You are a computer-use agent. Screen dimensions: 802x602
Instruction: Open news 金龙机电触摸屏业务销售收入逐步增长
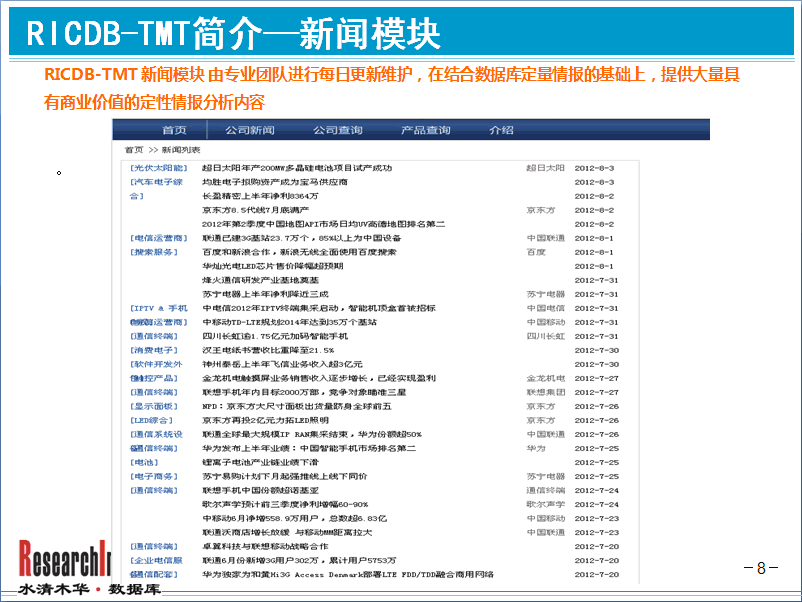(x=319, y=378)
